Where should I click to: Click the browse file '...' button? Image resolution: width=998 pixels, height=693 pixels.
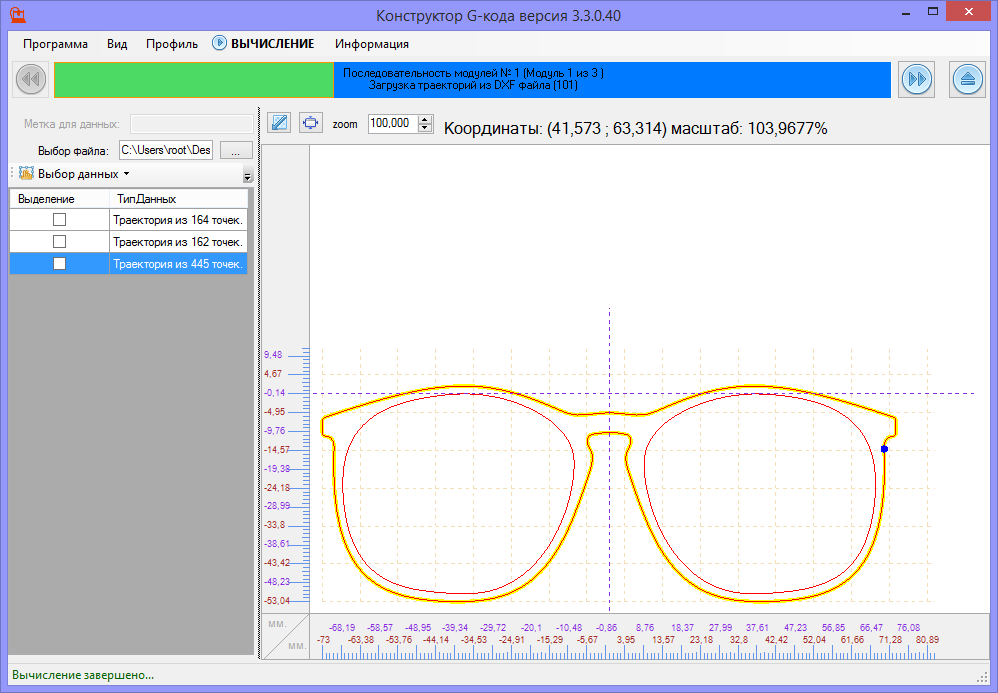click(236, 150)
